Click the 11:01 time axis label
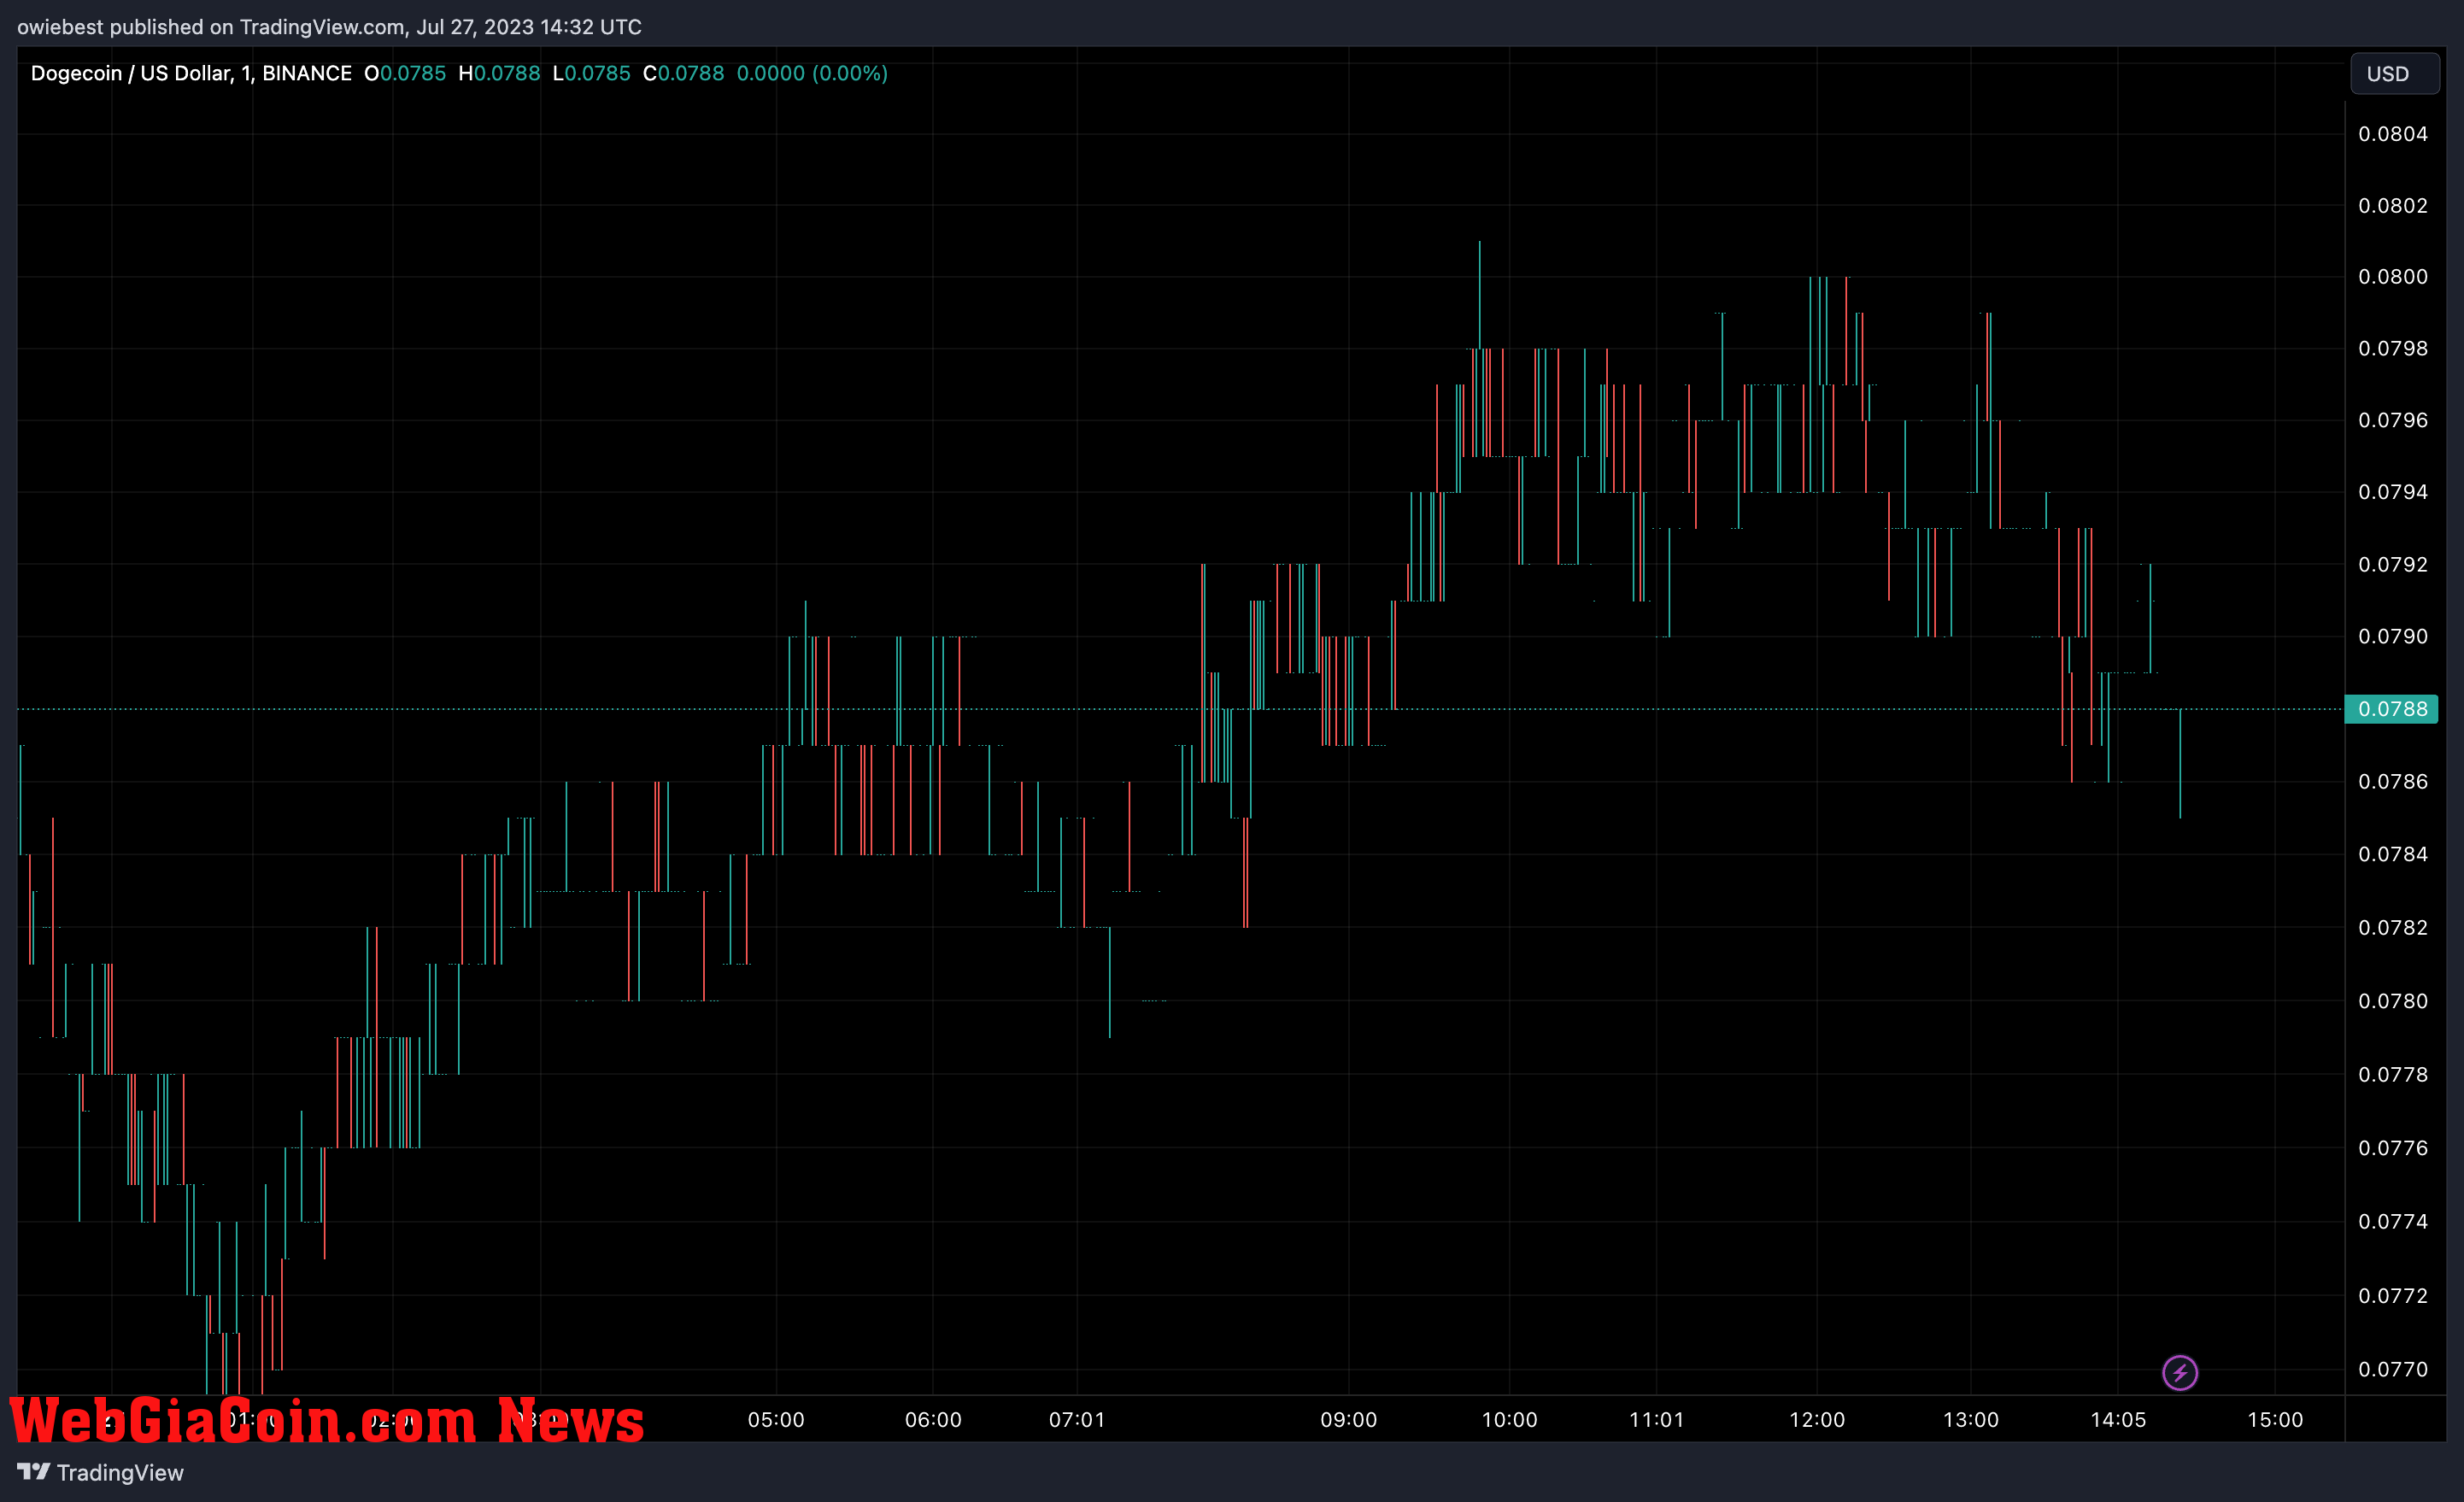The width and height of the screenshot is (2464, 1502). 1656,1420
